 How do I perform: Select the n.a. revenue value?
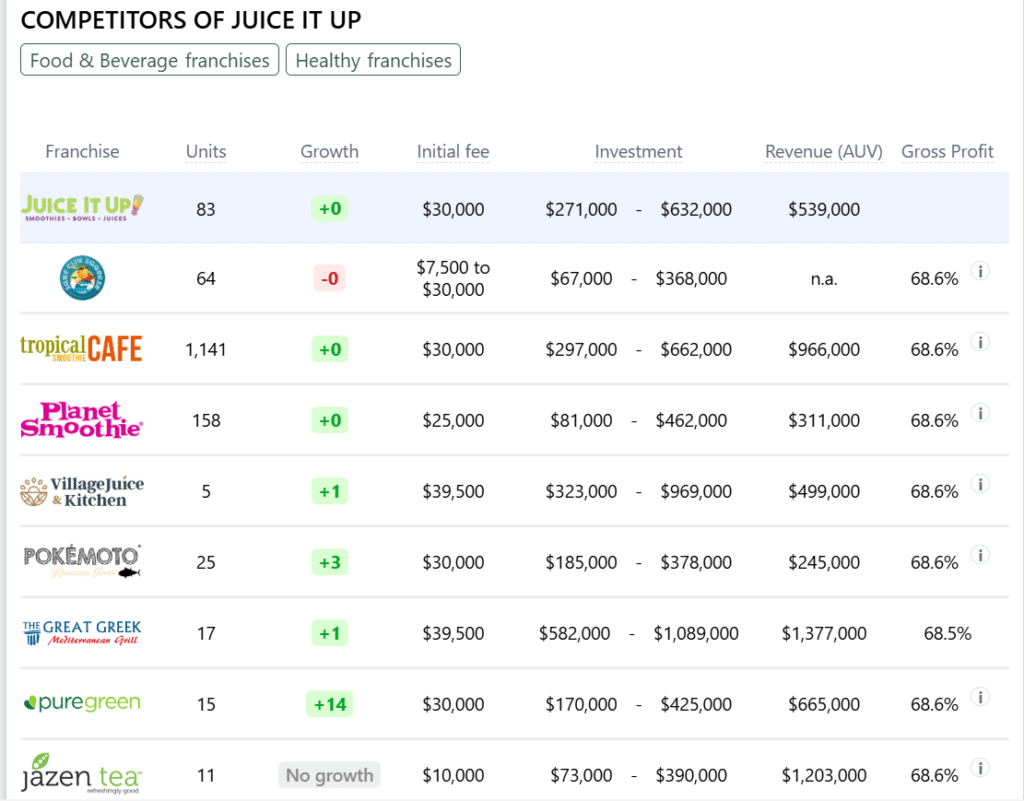click(824, 279)
